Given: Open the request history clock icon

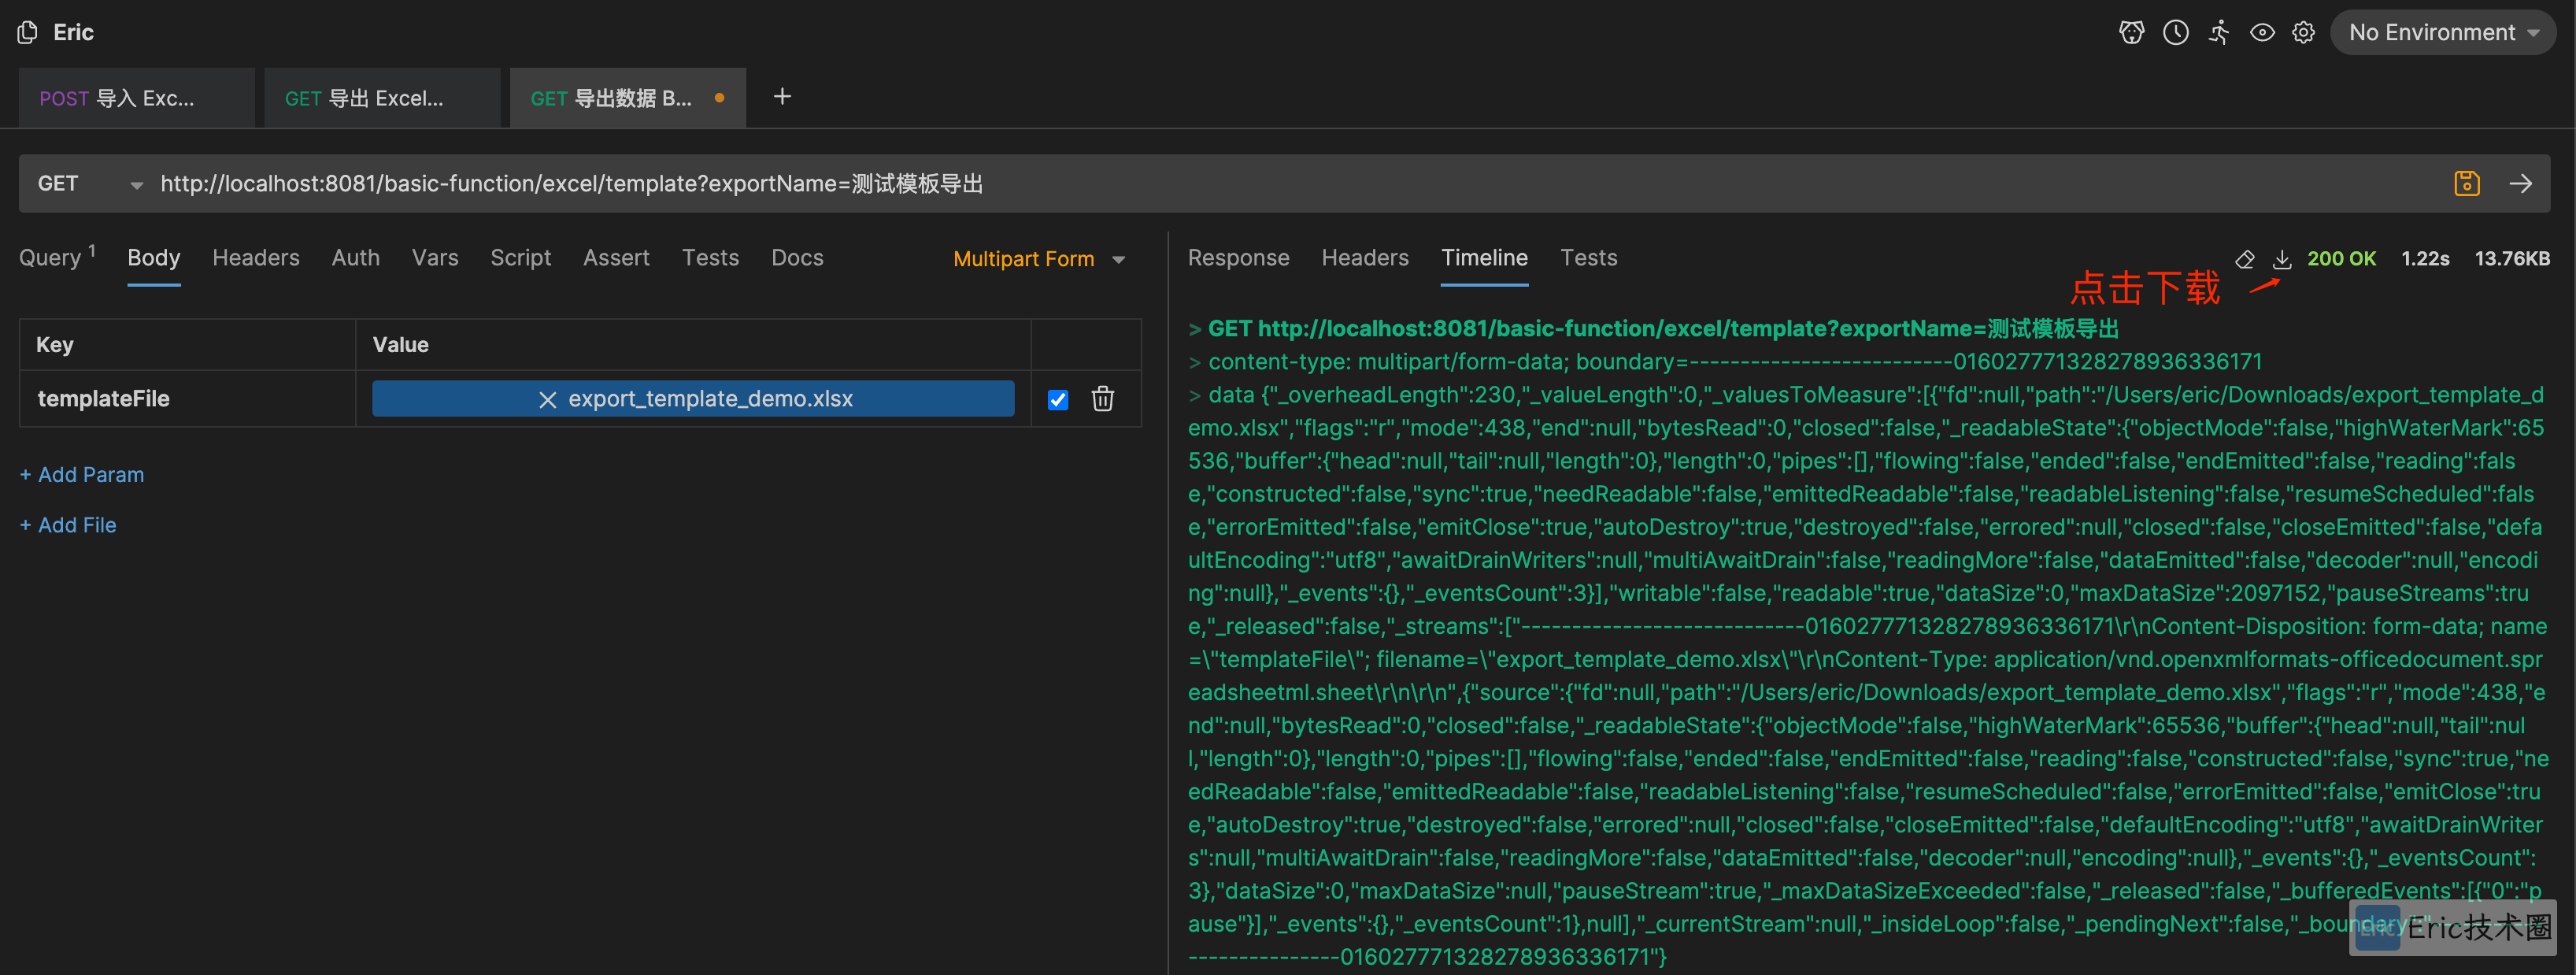Looking at the screenshot, I should [2175, 33].
